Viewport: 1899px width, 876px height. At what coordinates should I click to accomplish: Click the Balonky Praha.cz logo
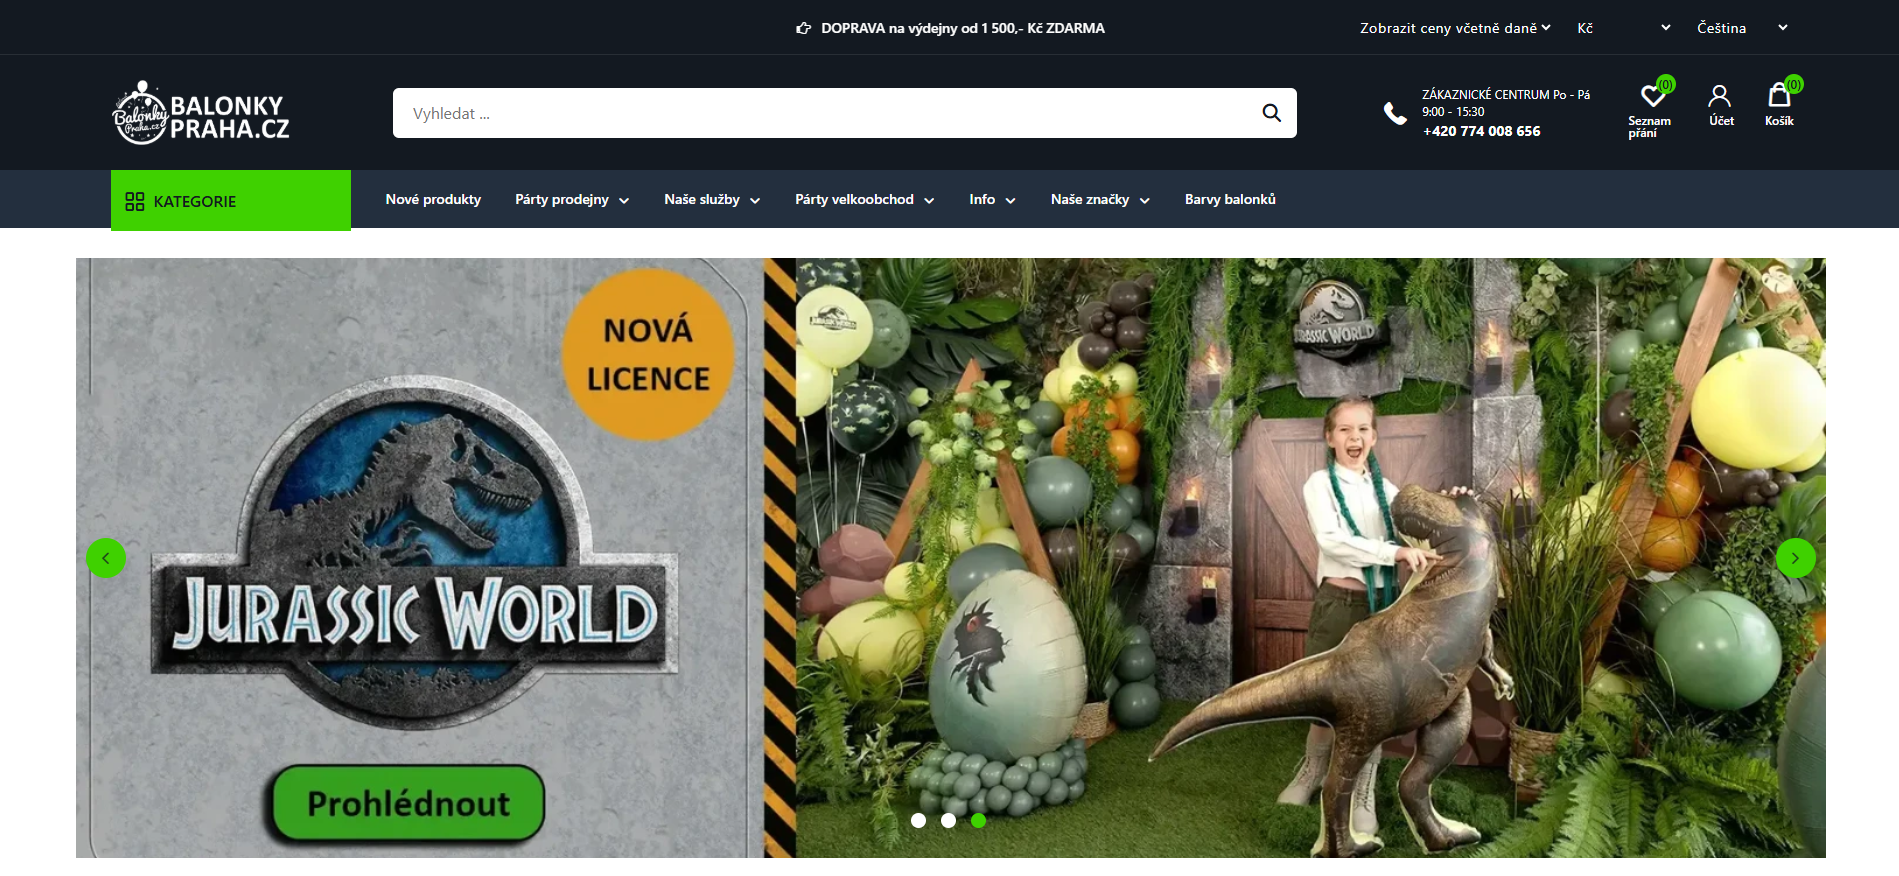pos(201,114)
